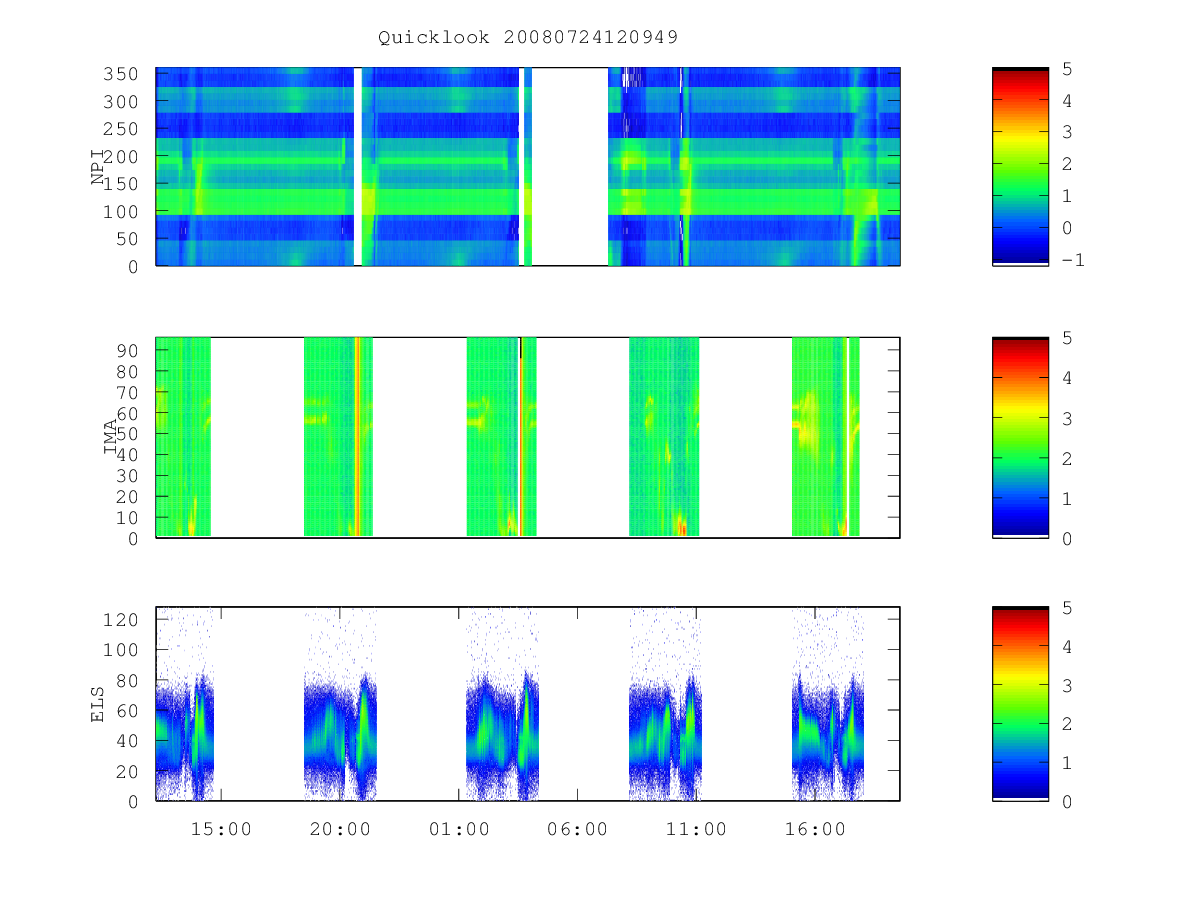The image size is (1200, 900).
Task: Click the 2 label on IMA colorbar
Action: [1066, 459]
